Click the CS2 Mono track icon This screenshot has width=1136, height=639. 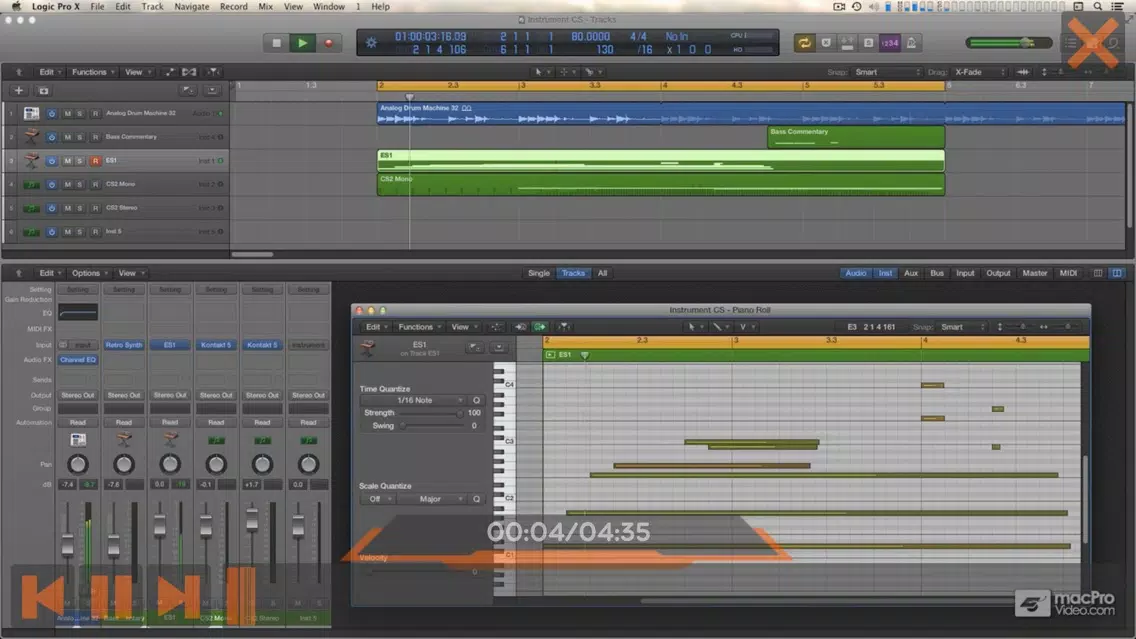(x=31, y=185)
